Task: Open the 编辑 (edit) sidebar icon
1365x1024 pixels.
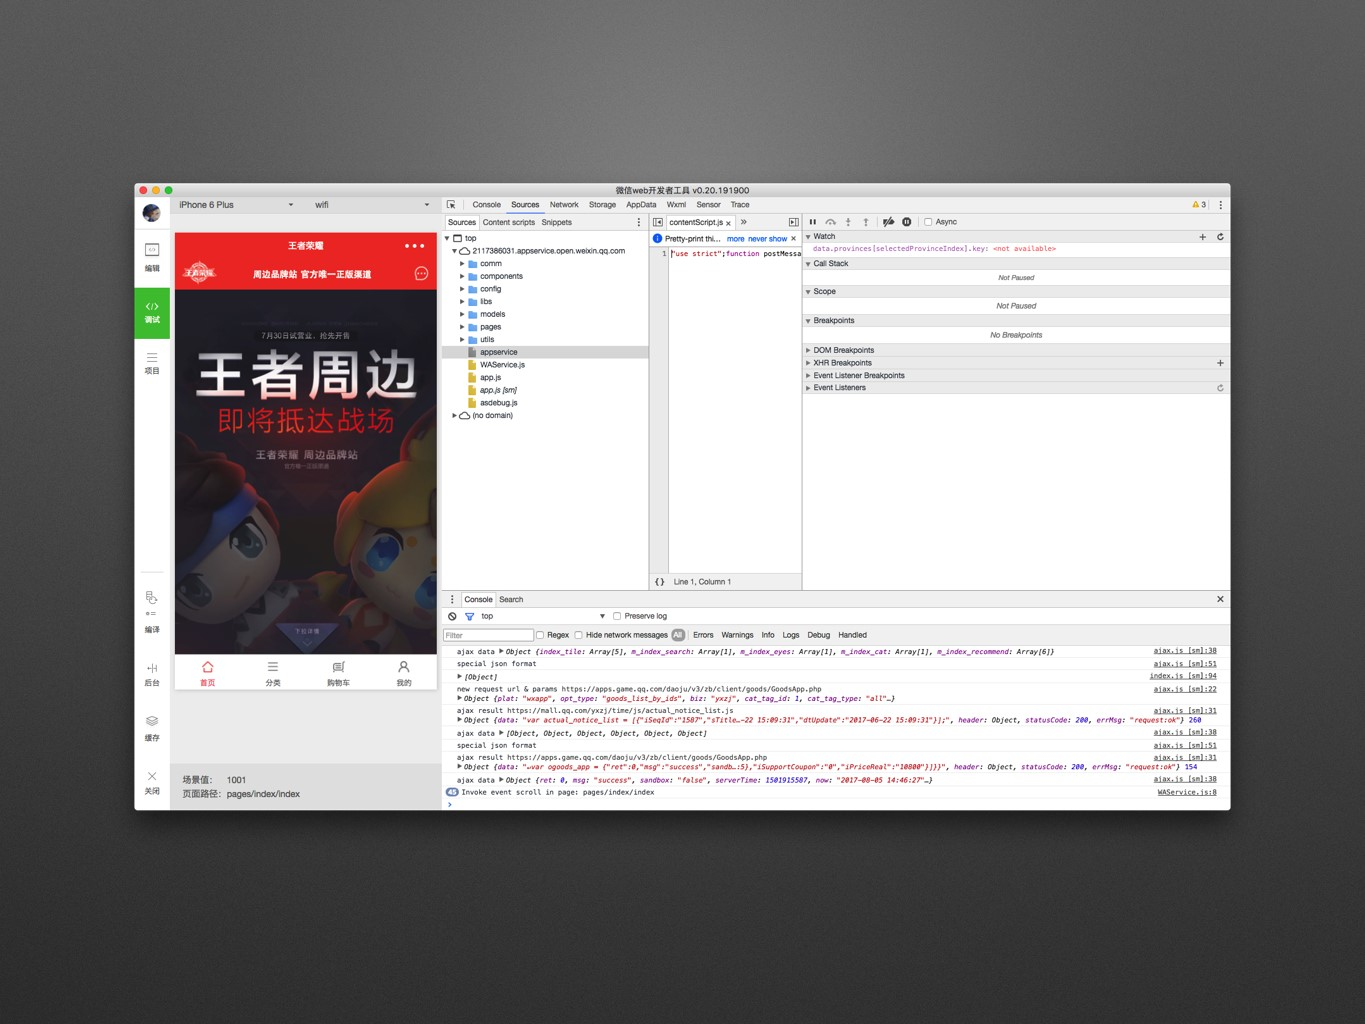Action: (x=152, y=257)
